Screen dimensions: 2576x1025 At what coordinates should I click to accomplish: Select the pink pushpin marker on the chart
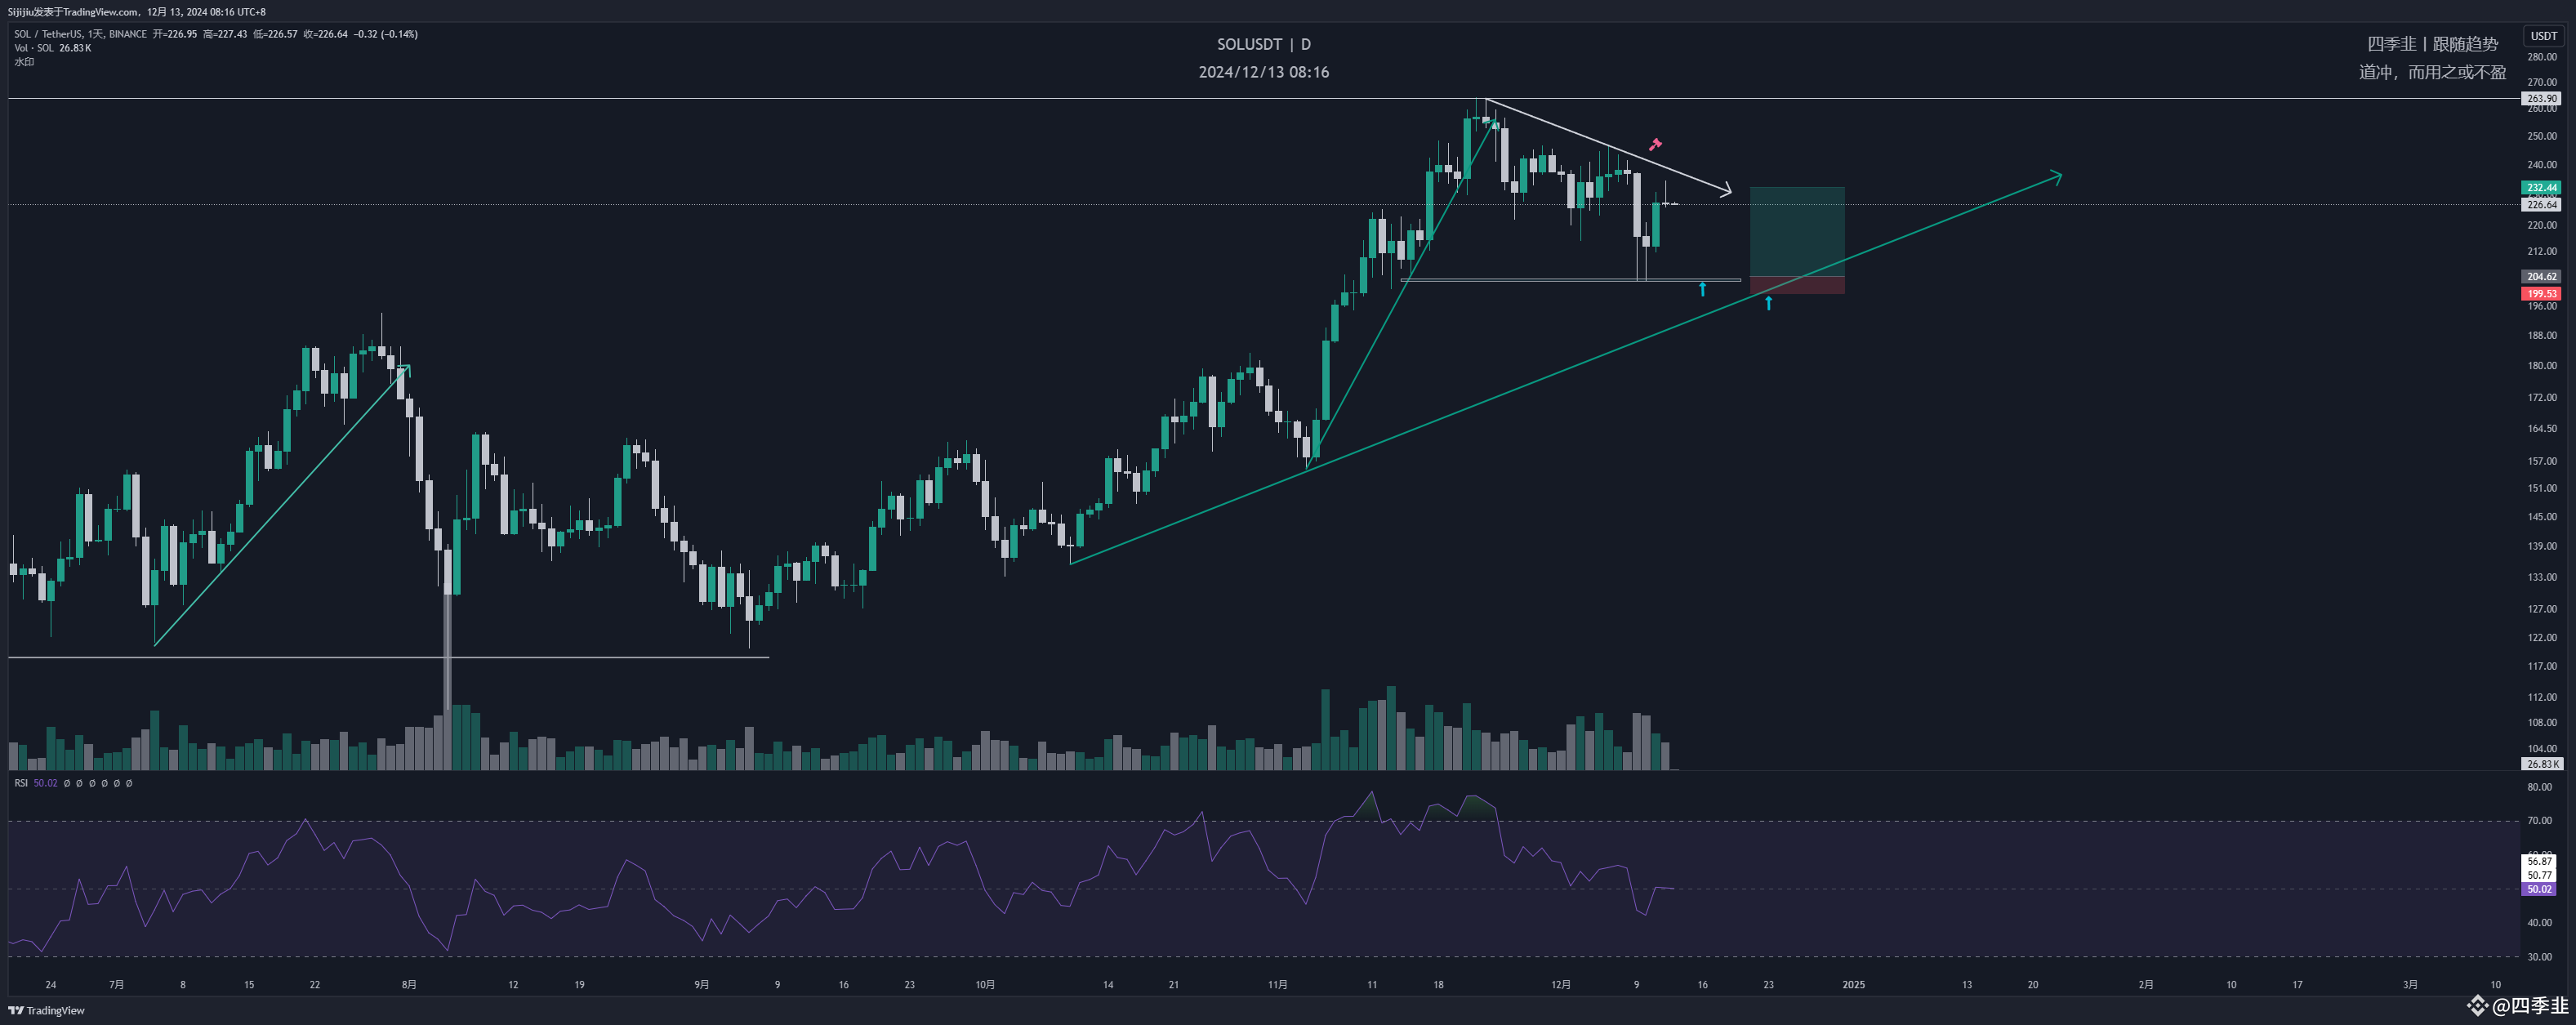pos(1658,146)
